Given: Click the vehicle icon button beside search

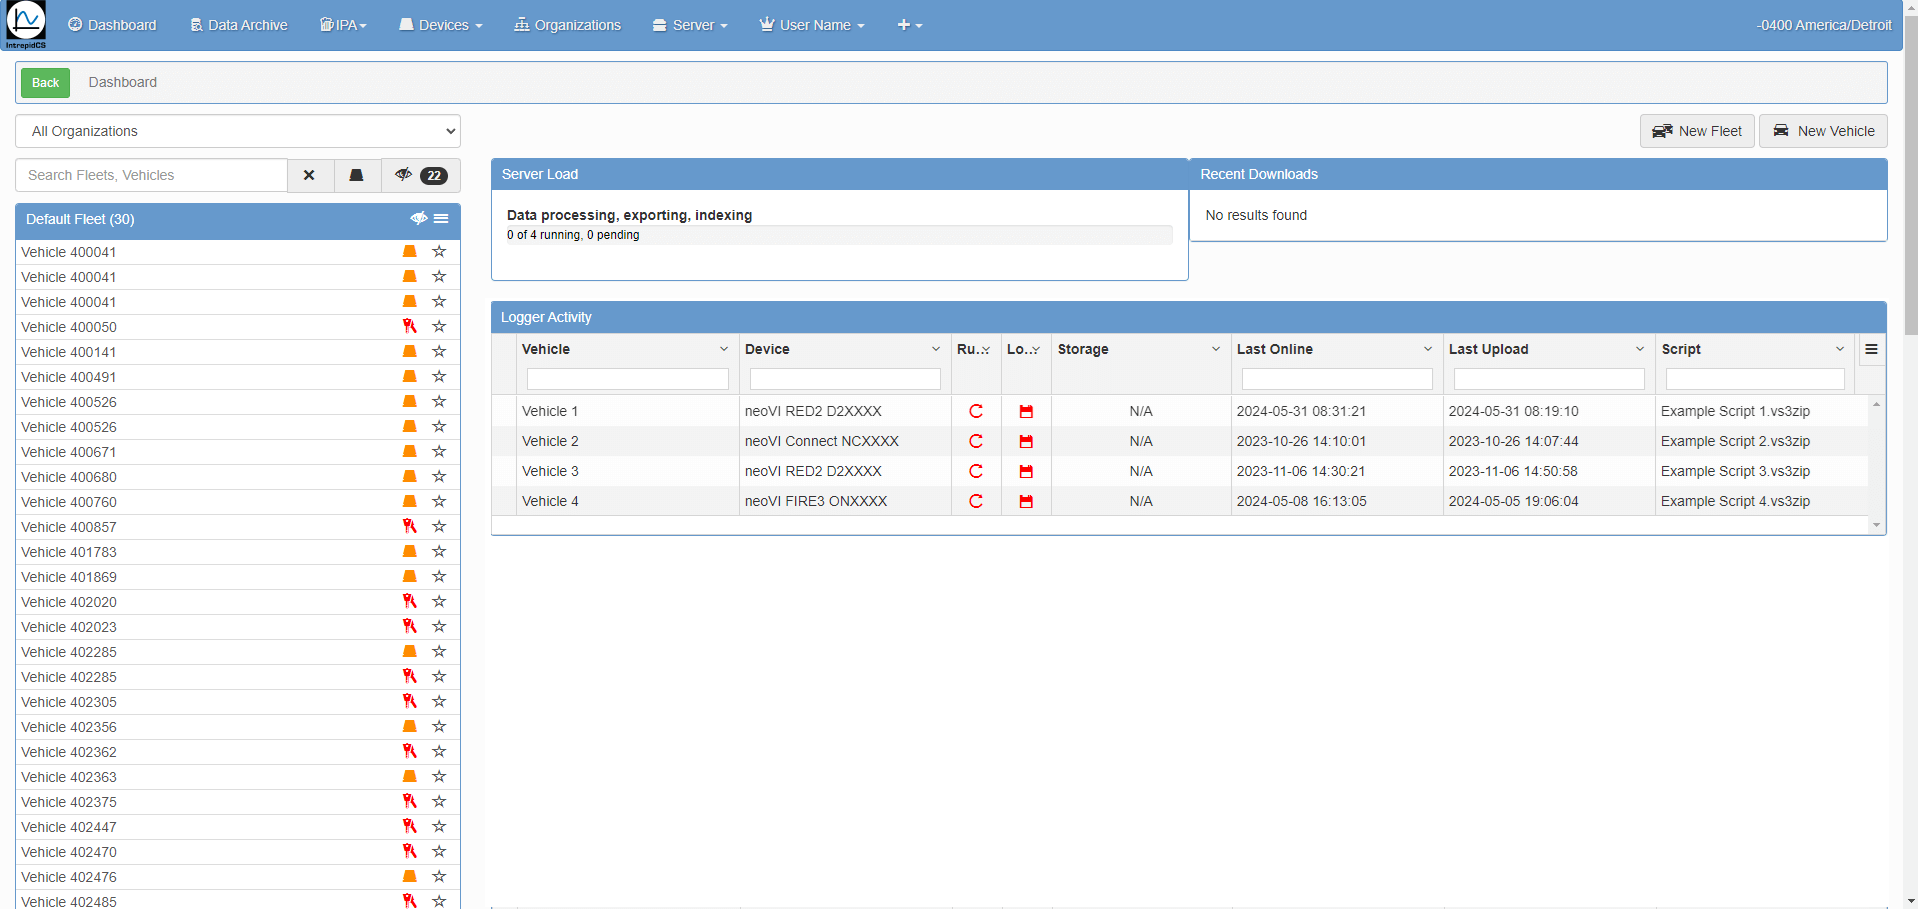Looking at the screenshot, I should (x=356, y=175).
